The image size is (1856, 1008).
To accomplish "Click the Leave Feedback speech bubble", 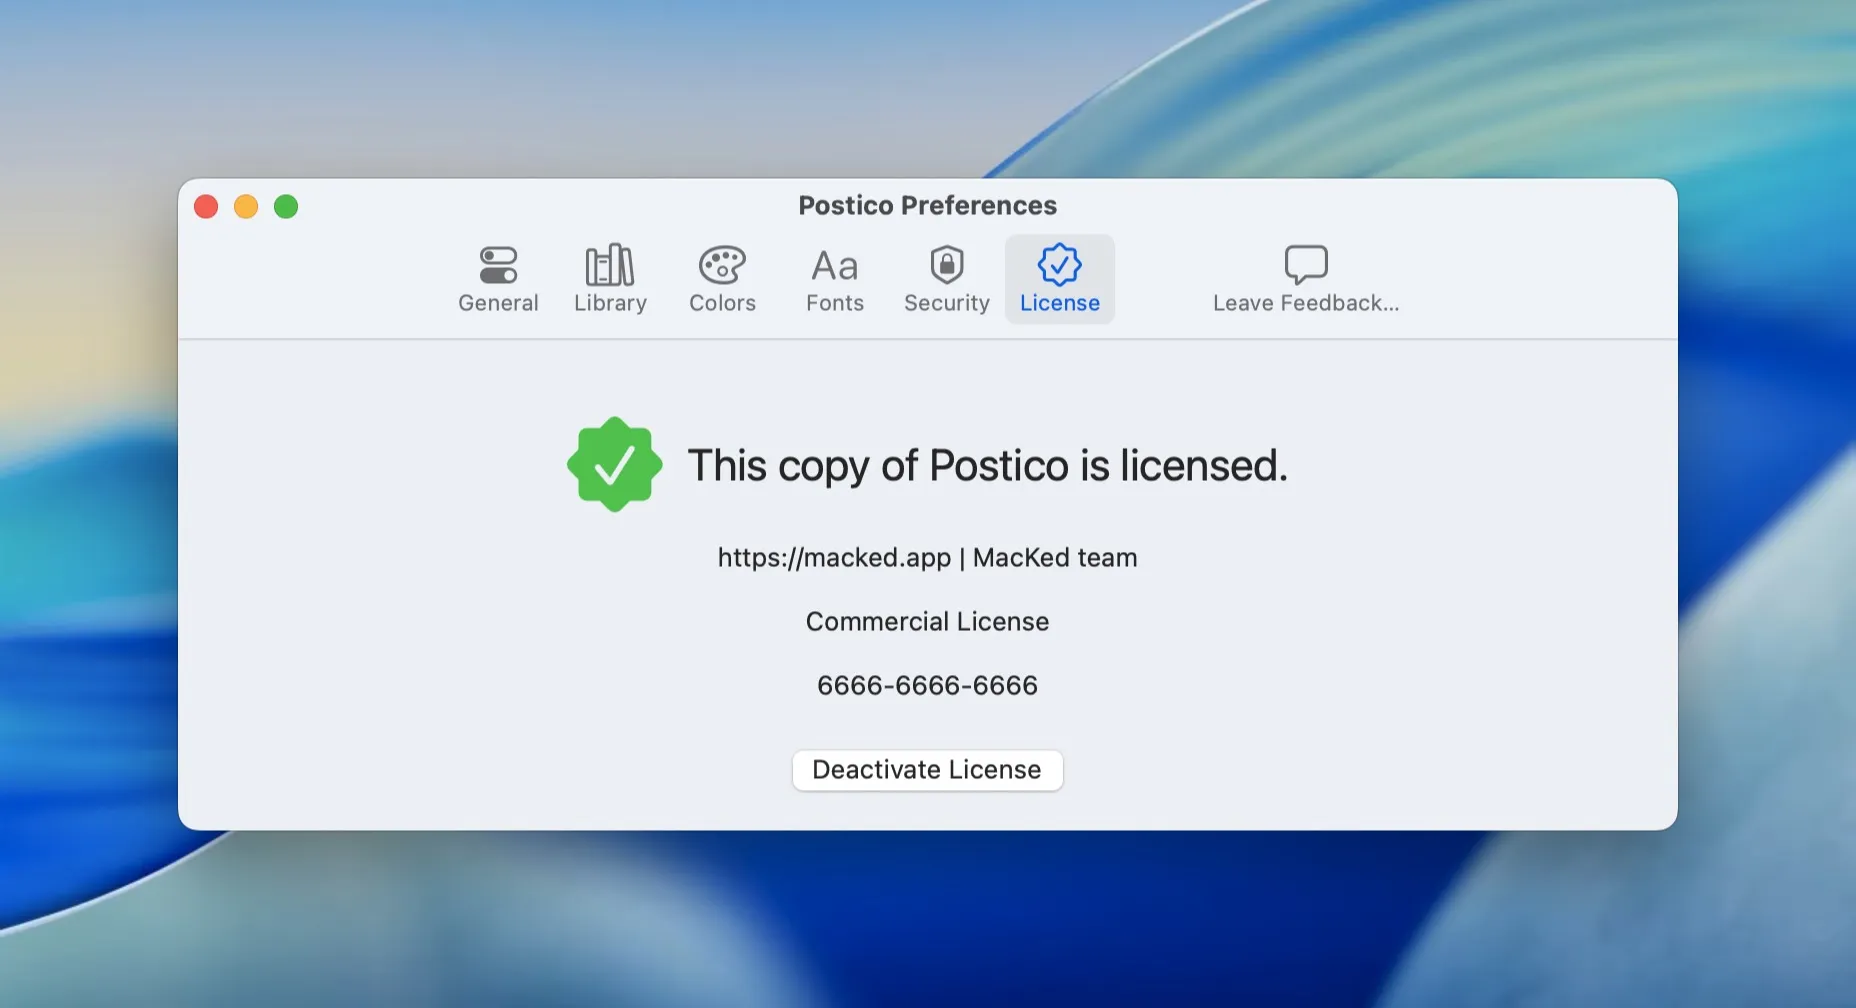I will click(x=1306, y=279).
